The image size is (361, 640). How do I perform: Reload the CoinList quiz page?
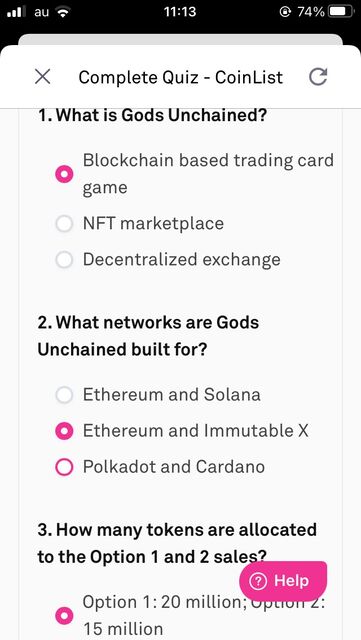point(318,77)
